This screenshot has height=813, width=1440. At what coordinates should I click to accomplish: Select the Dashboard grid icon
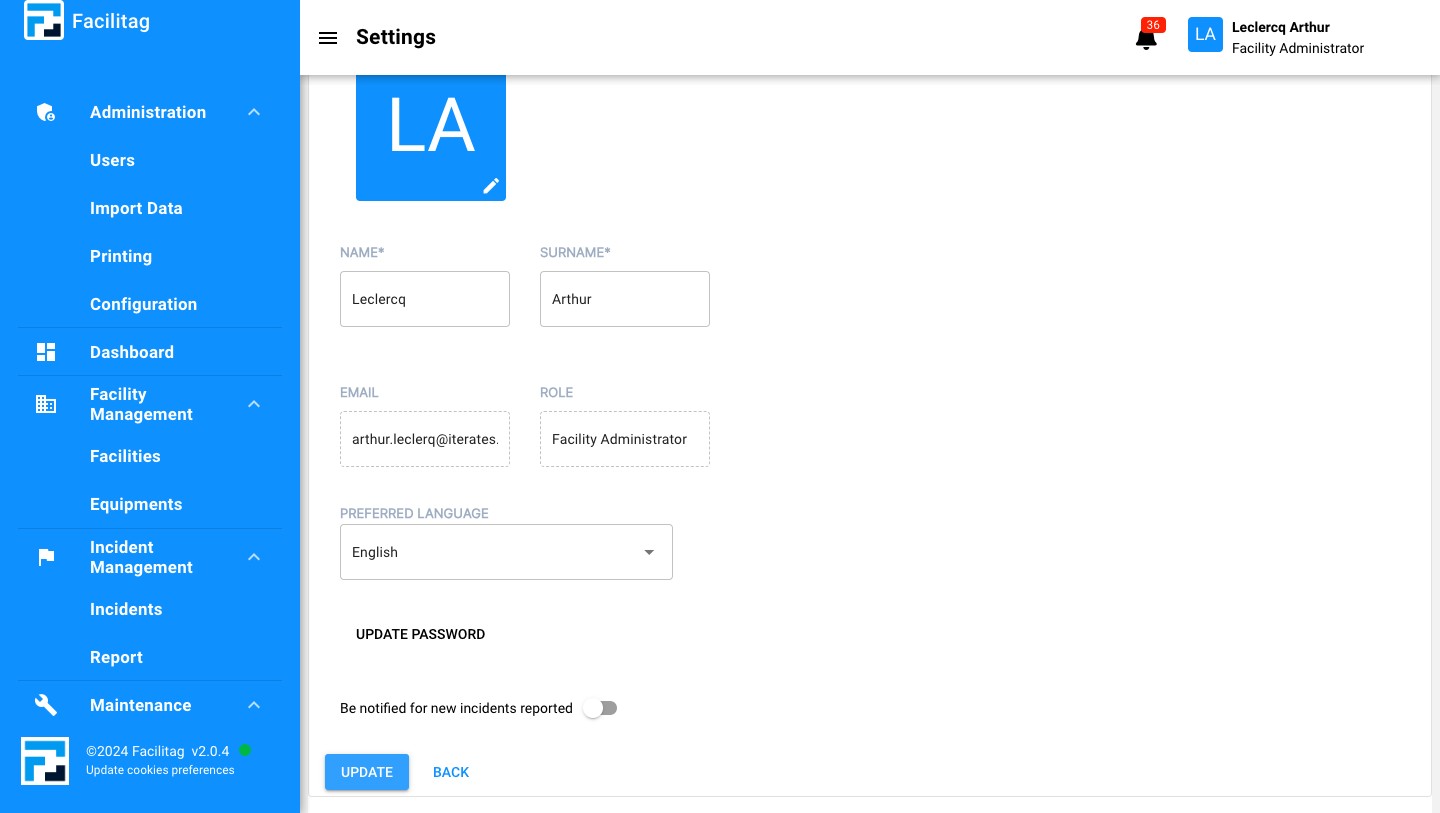point(46,352)
